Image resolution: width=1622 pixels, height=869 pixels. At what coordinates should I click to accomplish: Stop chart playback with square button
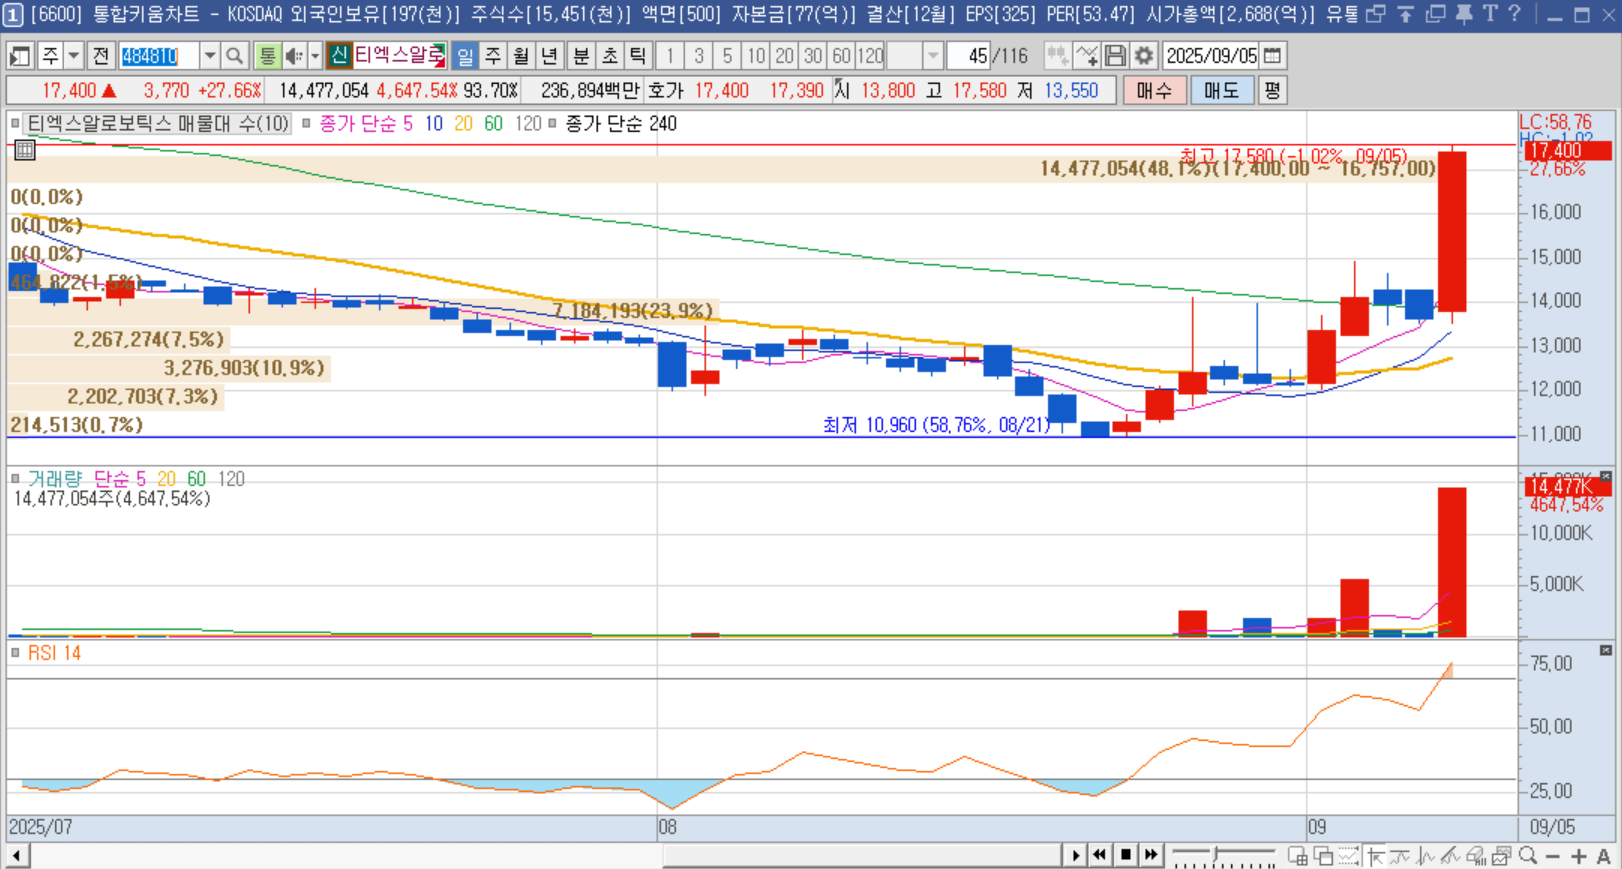coord(1126,855)
